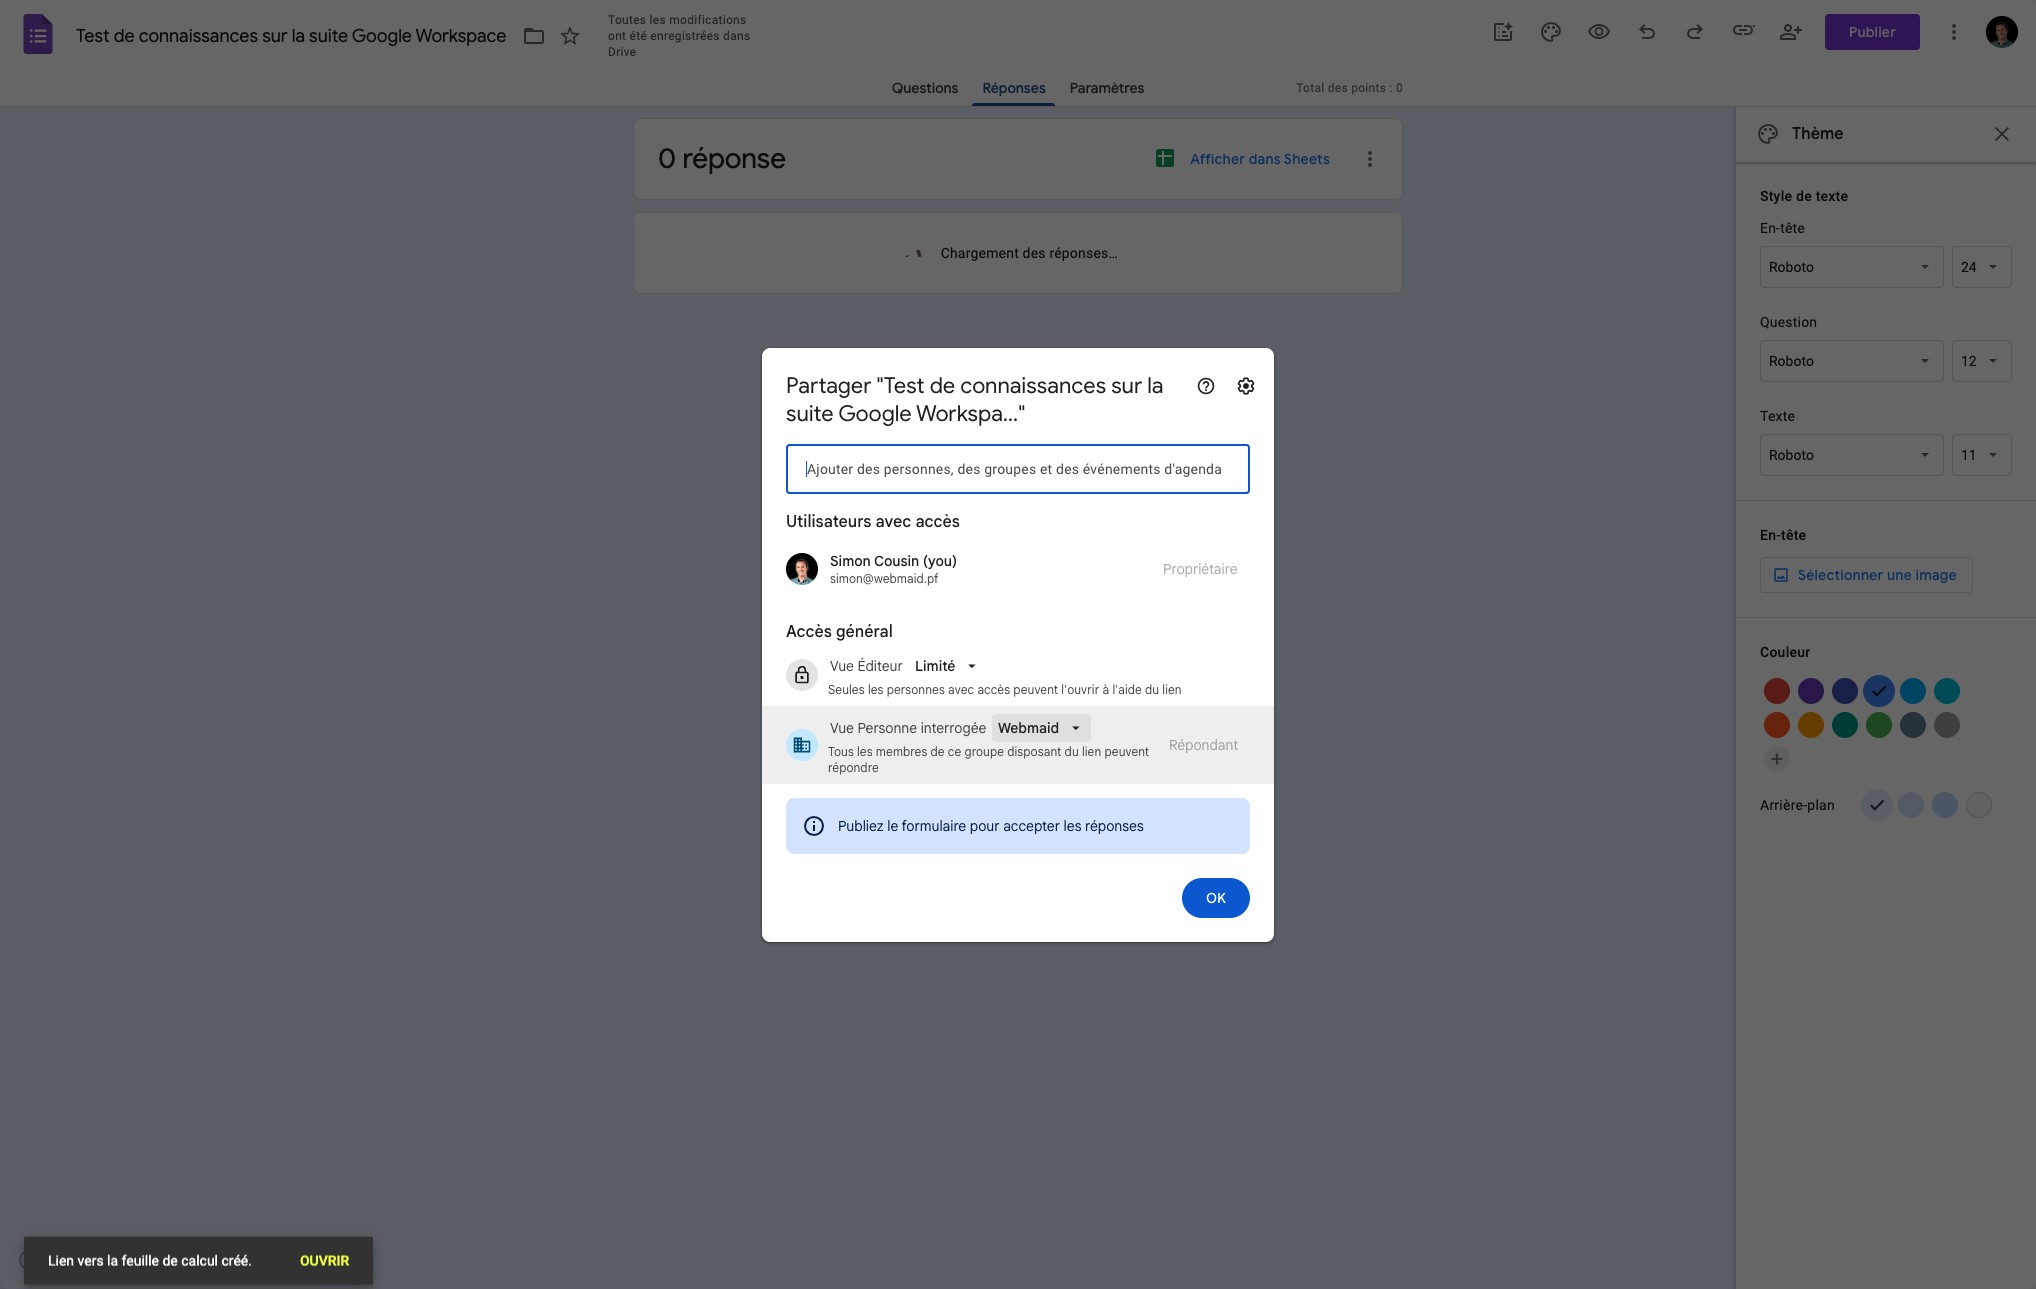Click the add collaborator person icon
2036x1289 pixels.
click(x=1791, y=32)
